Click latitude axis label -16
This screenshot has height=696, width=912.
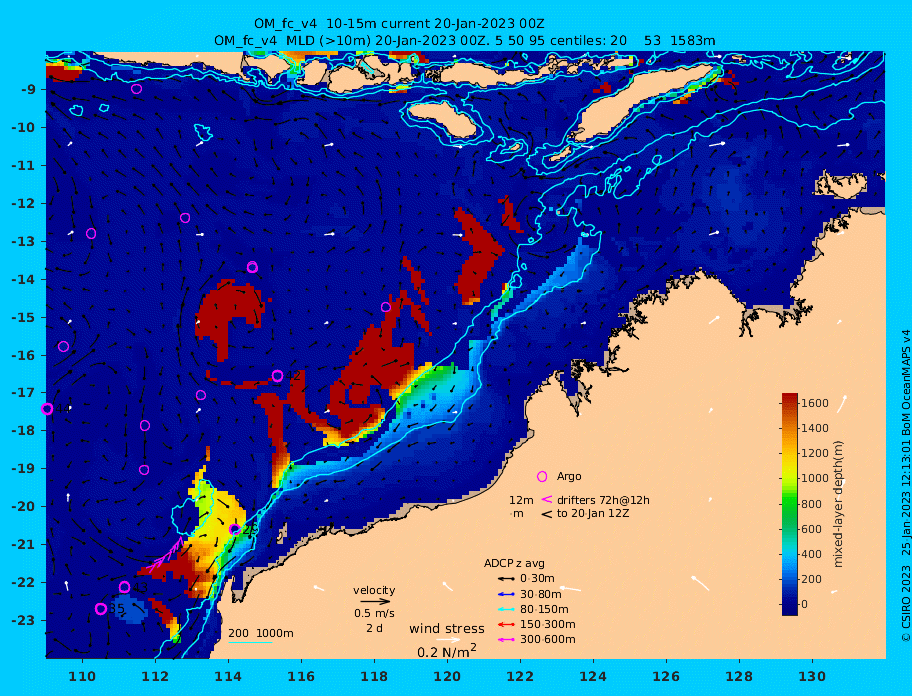pos(23,355)
